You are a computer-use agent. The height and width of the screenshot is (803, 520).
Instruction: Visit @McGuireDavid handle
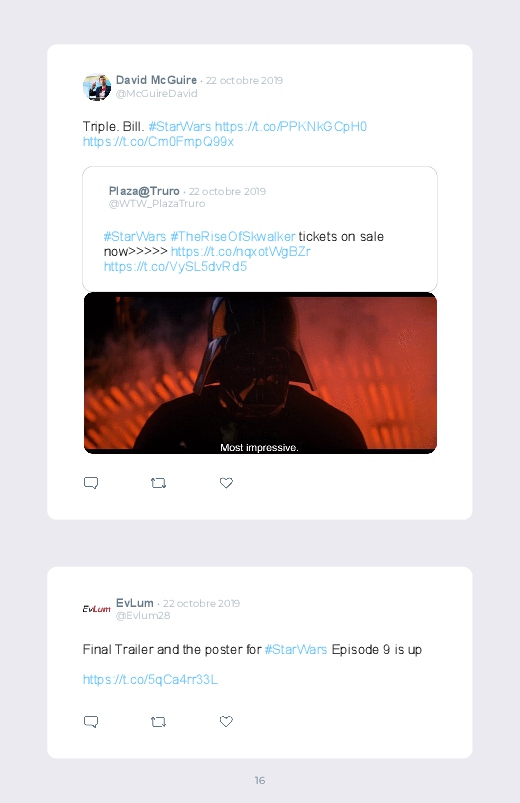(156, 94)
